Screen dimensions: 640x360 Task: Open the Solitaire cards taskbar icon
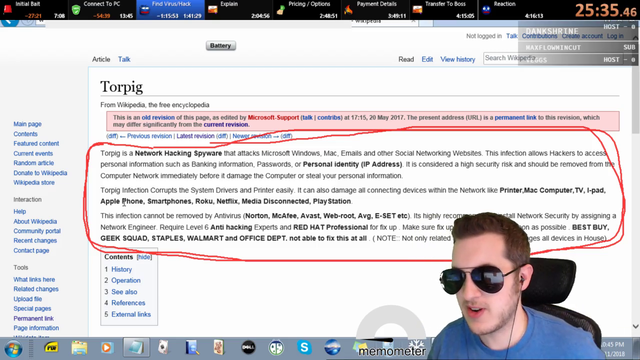[164, 348]
